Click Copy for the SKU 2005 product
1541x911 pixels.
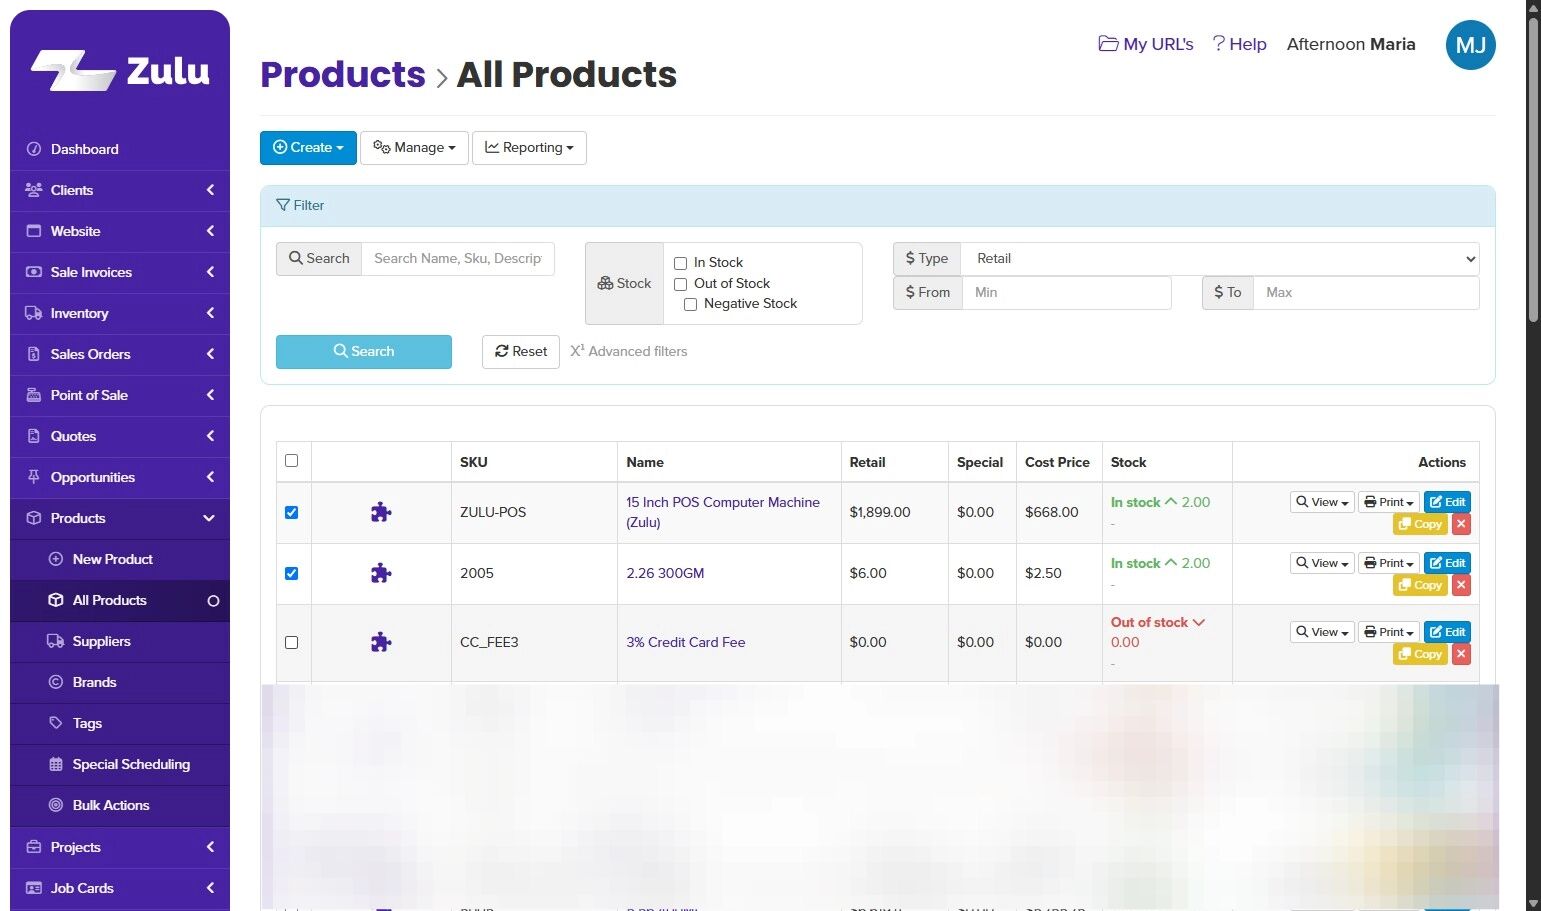(1420, 585)
